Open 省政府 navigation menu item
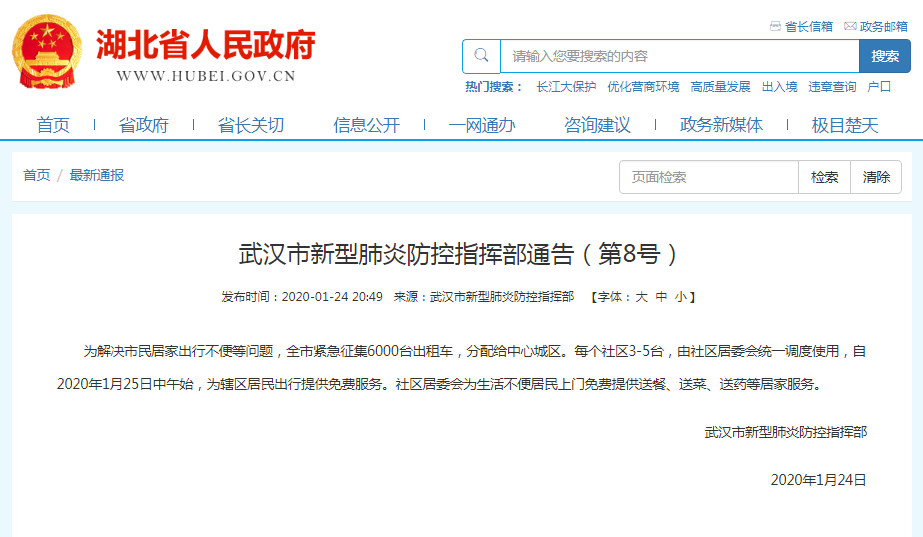Viewport: 923px width, 537px height. coord(144,125)
